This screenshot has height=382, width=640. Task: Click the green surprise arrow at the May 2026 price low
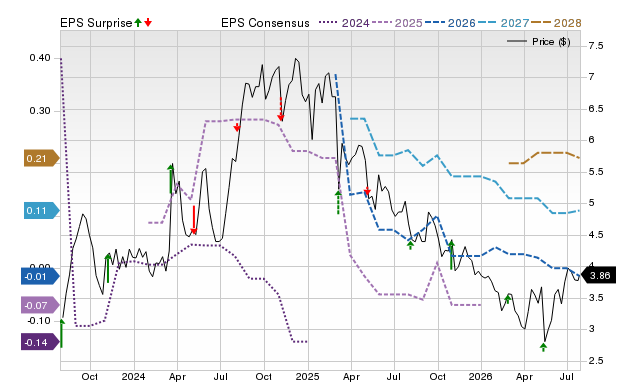[x=543, y=347]
